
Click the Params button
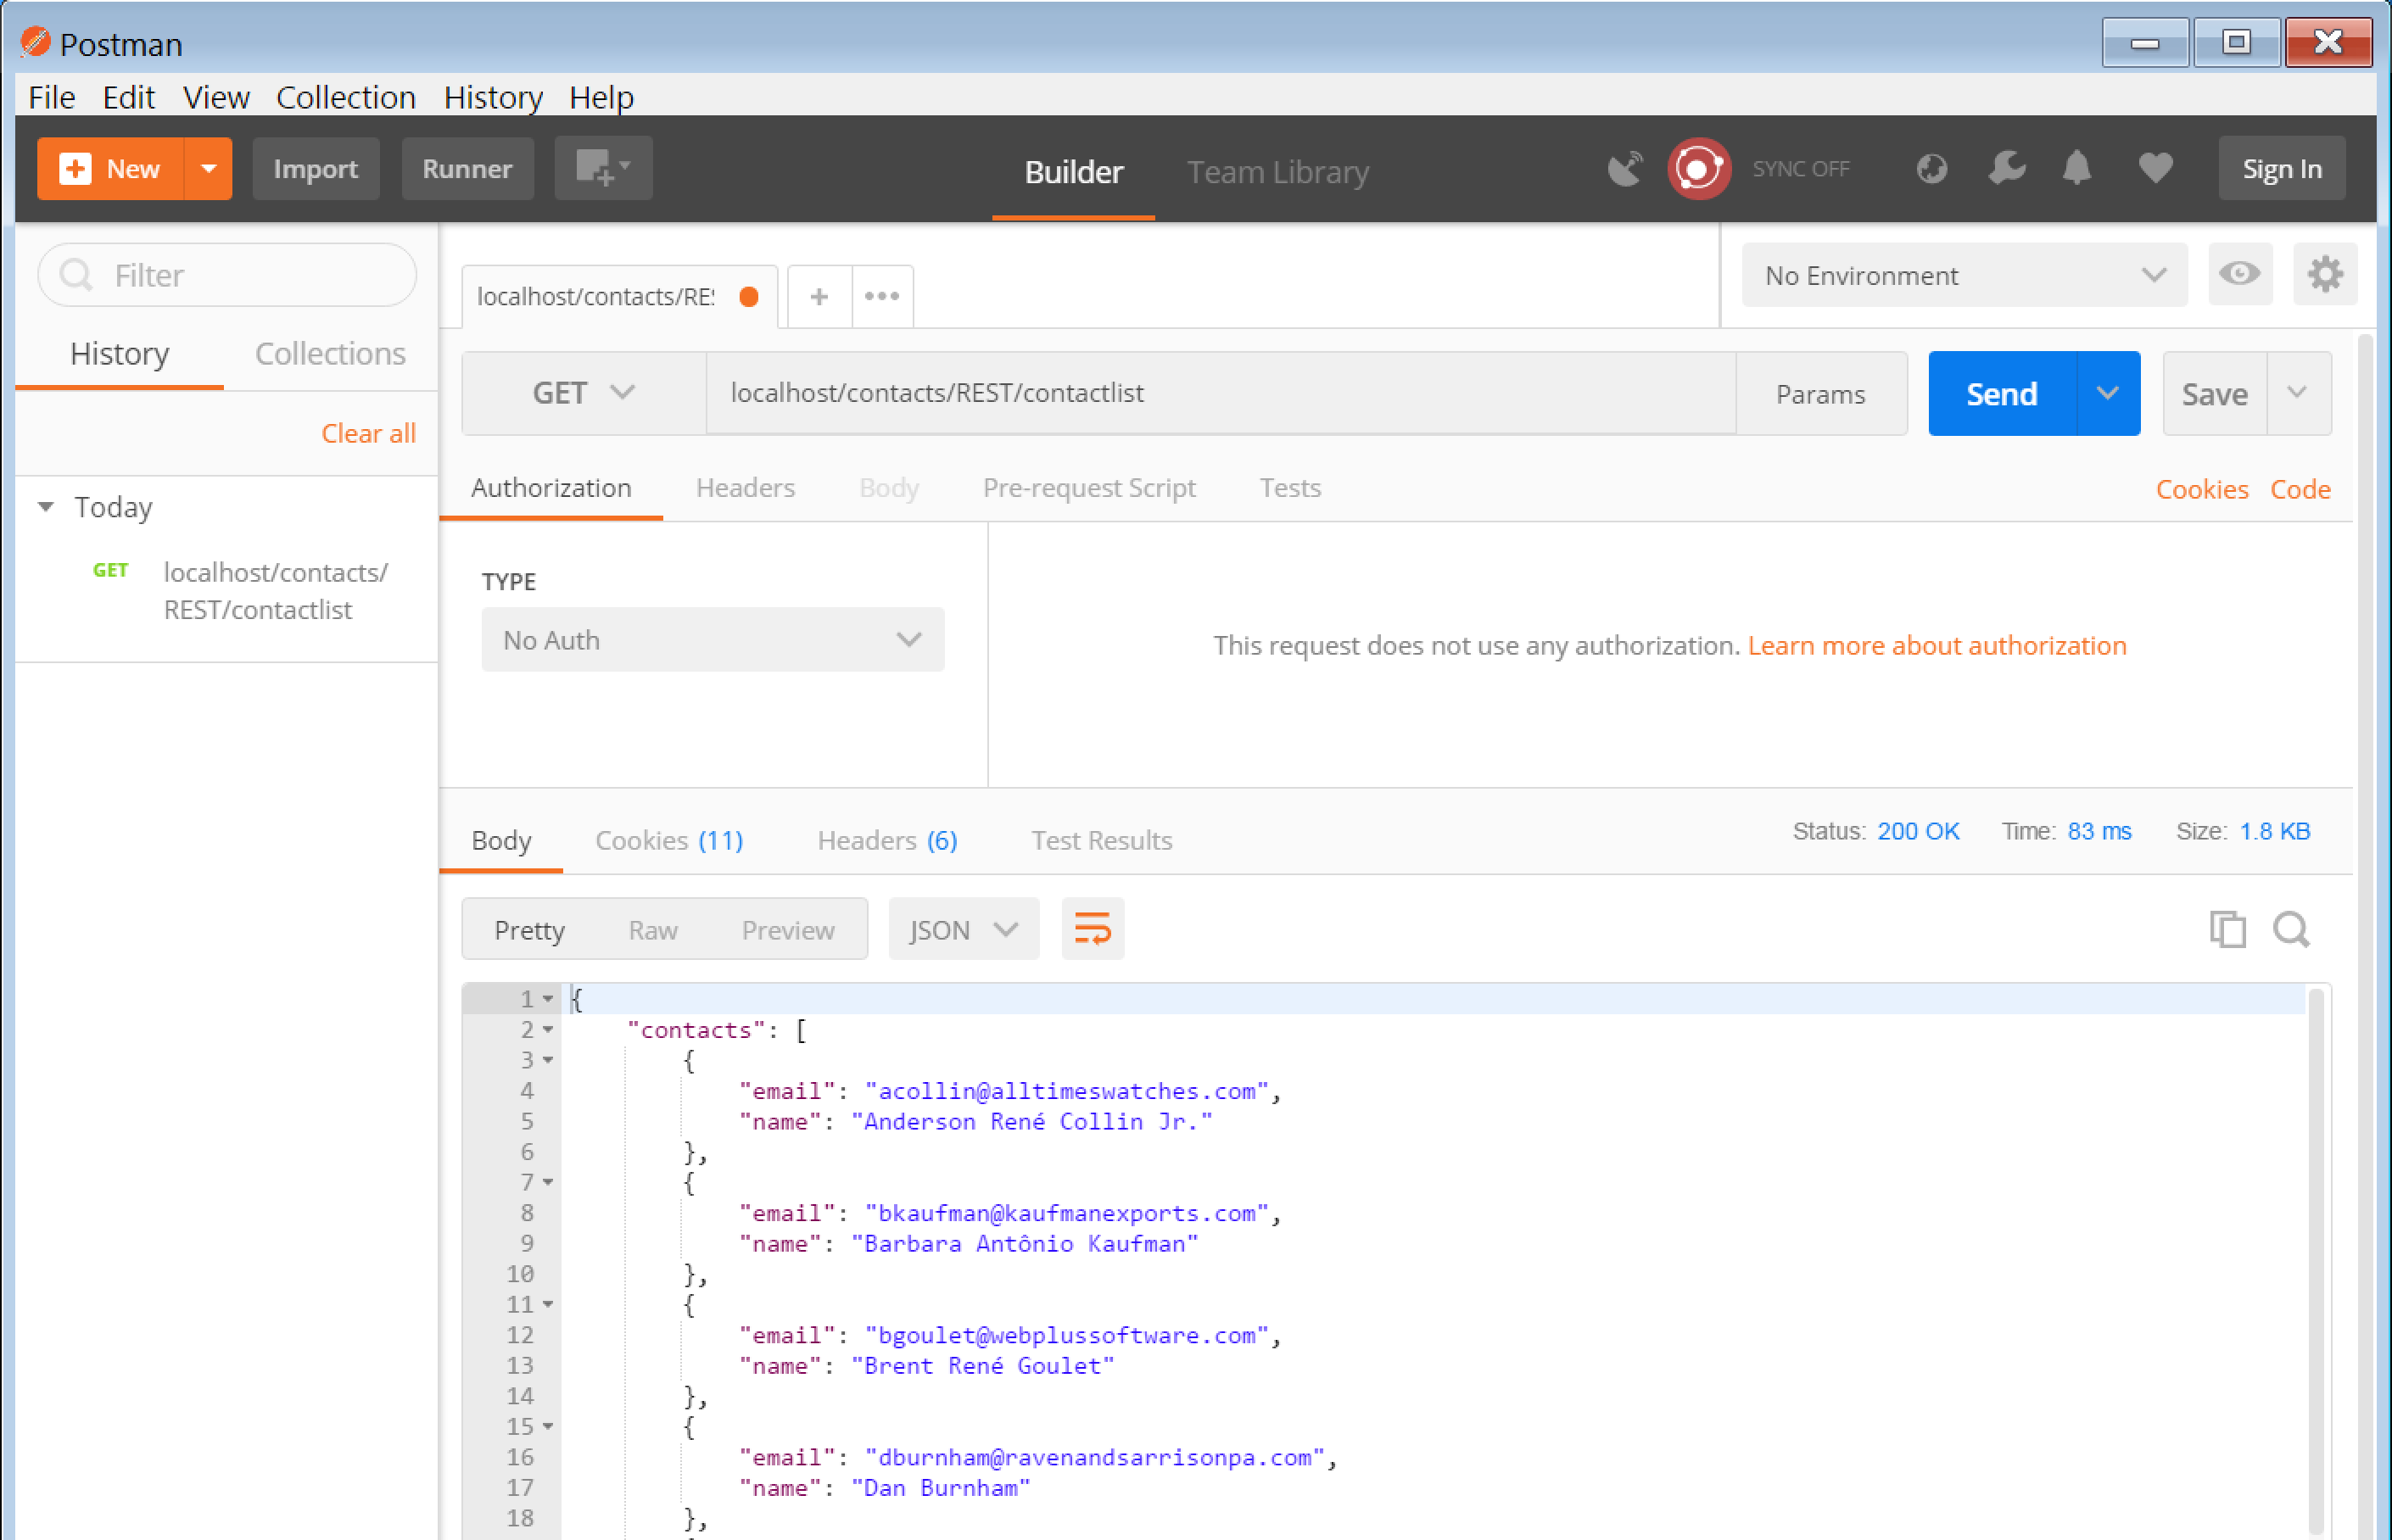pos(1820,394)
